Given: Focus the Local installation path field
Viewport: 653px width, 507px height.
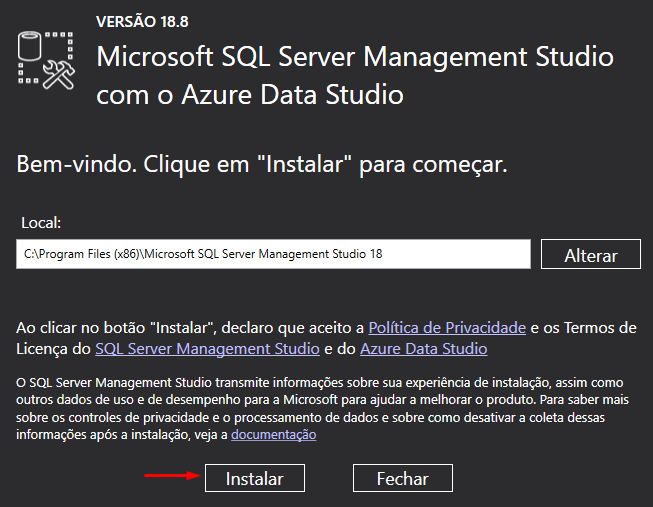Looking at the screenshot, I should pos(273,254).
